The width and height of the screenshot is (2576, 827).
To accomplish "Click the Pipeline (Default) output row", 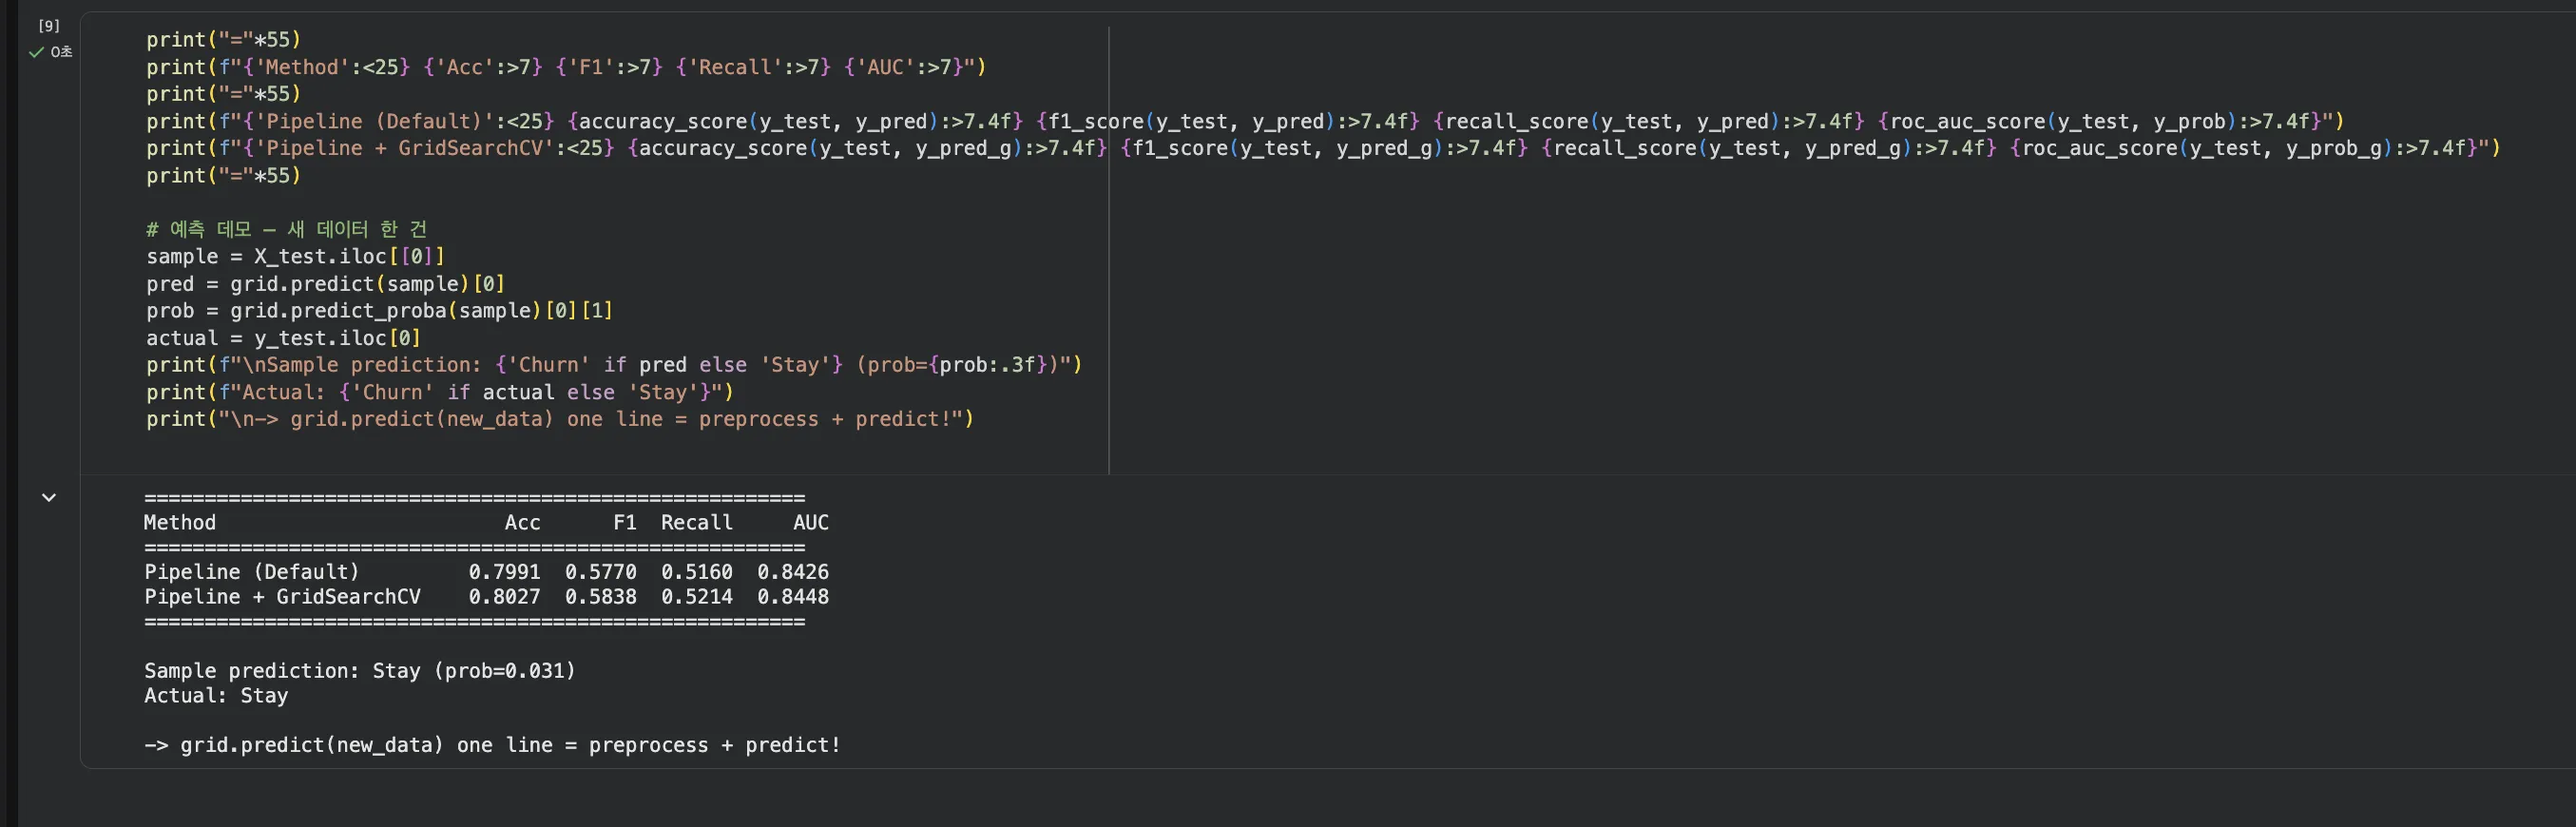I will pyautogui.click(x=486, y=572).
